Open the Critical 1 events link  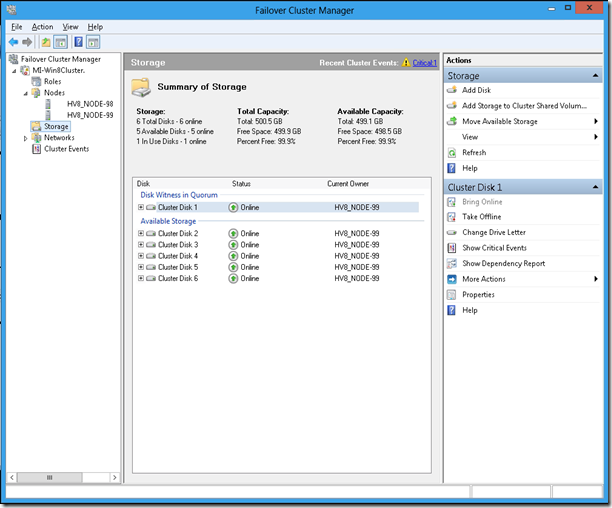point(424,62)
